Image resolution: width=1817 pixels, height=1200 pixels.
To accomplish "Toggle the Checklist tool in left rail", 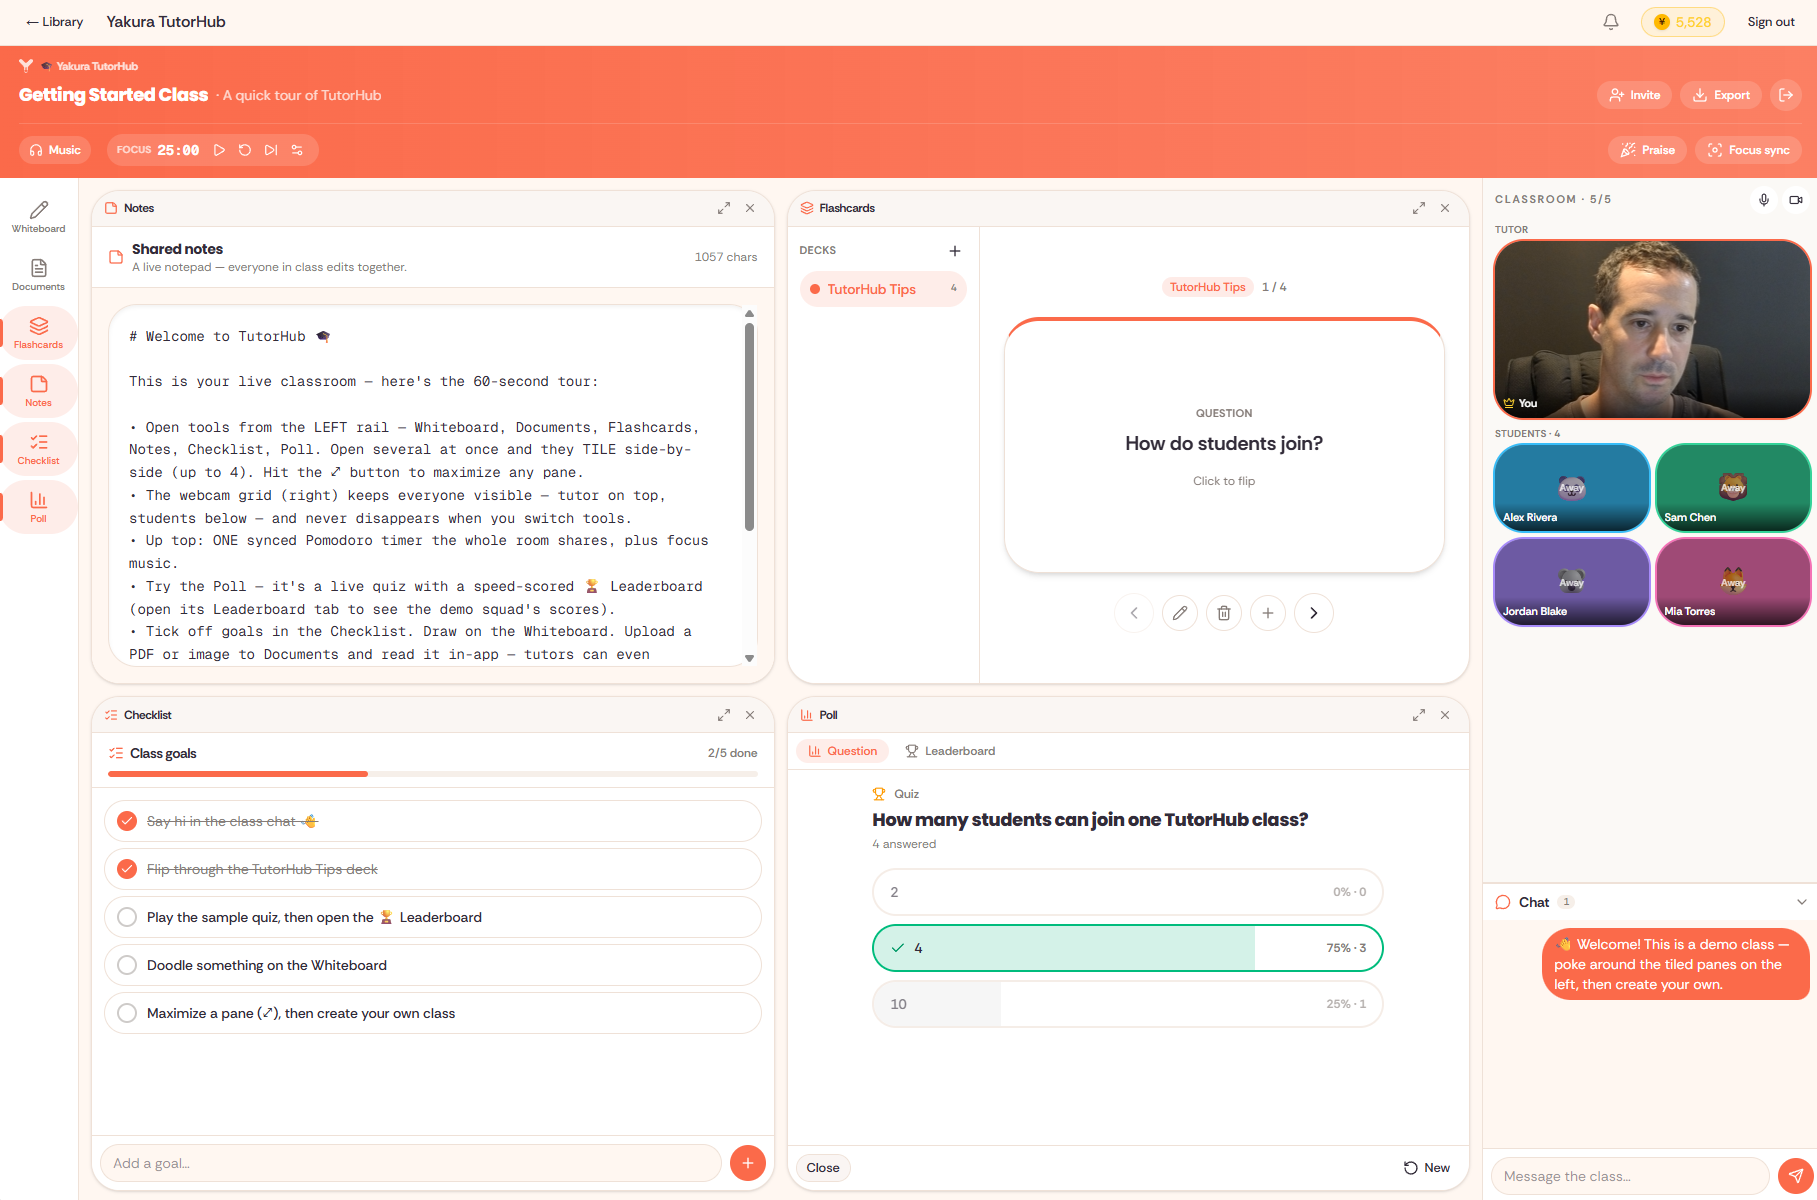I will 38,448.
